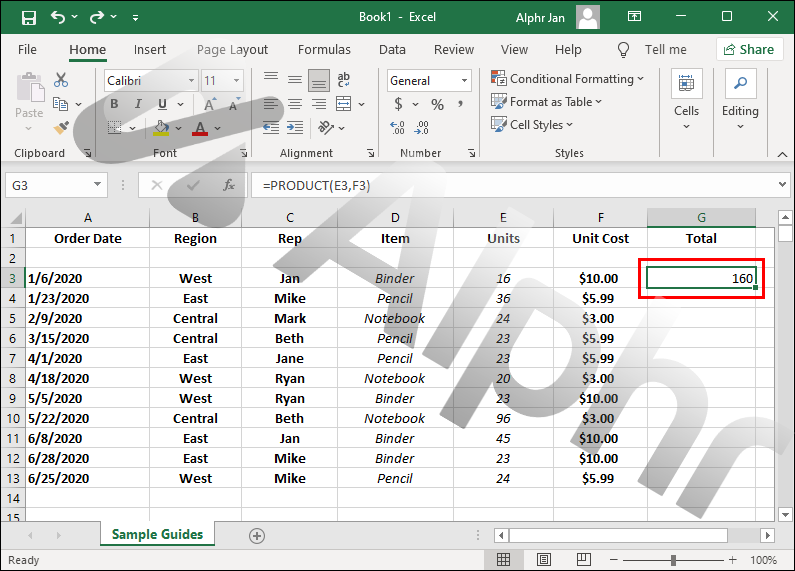Click the Cell Styles button
Screen dimensions: 795x571
coord(535,125)
